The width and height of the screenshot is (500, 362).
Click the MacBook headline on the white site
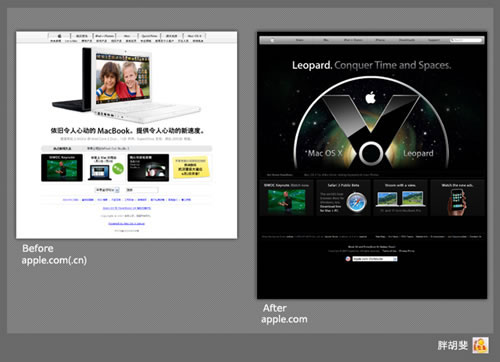[127, 131]
